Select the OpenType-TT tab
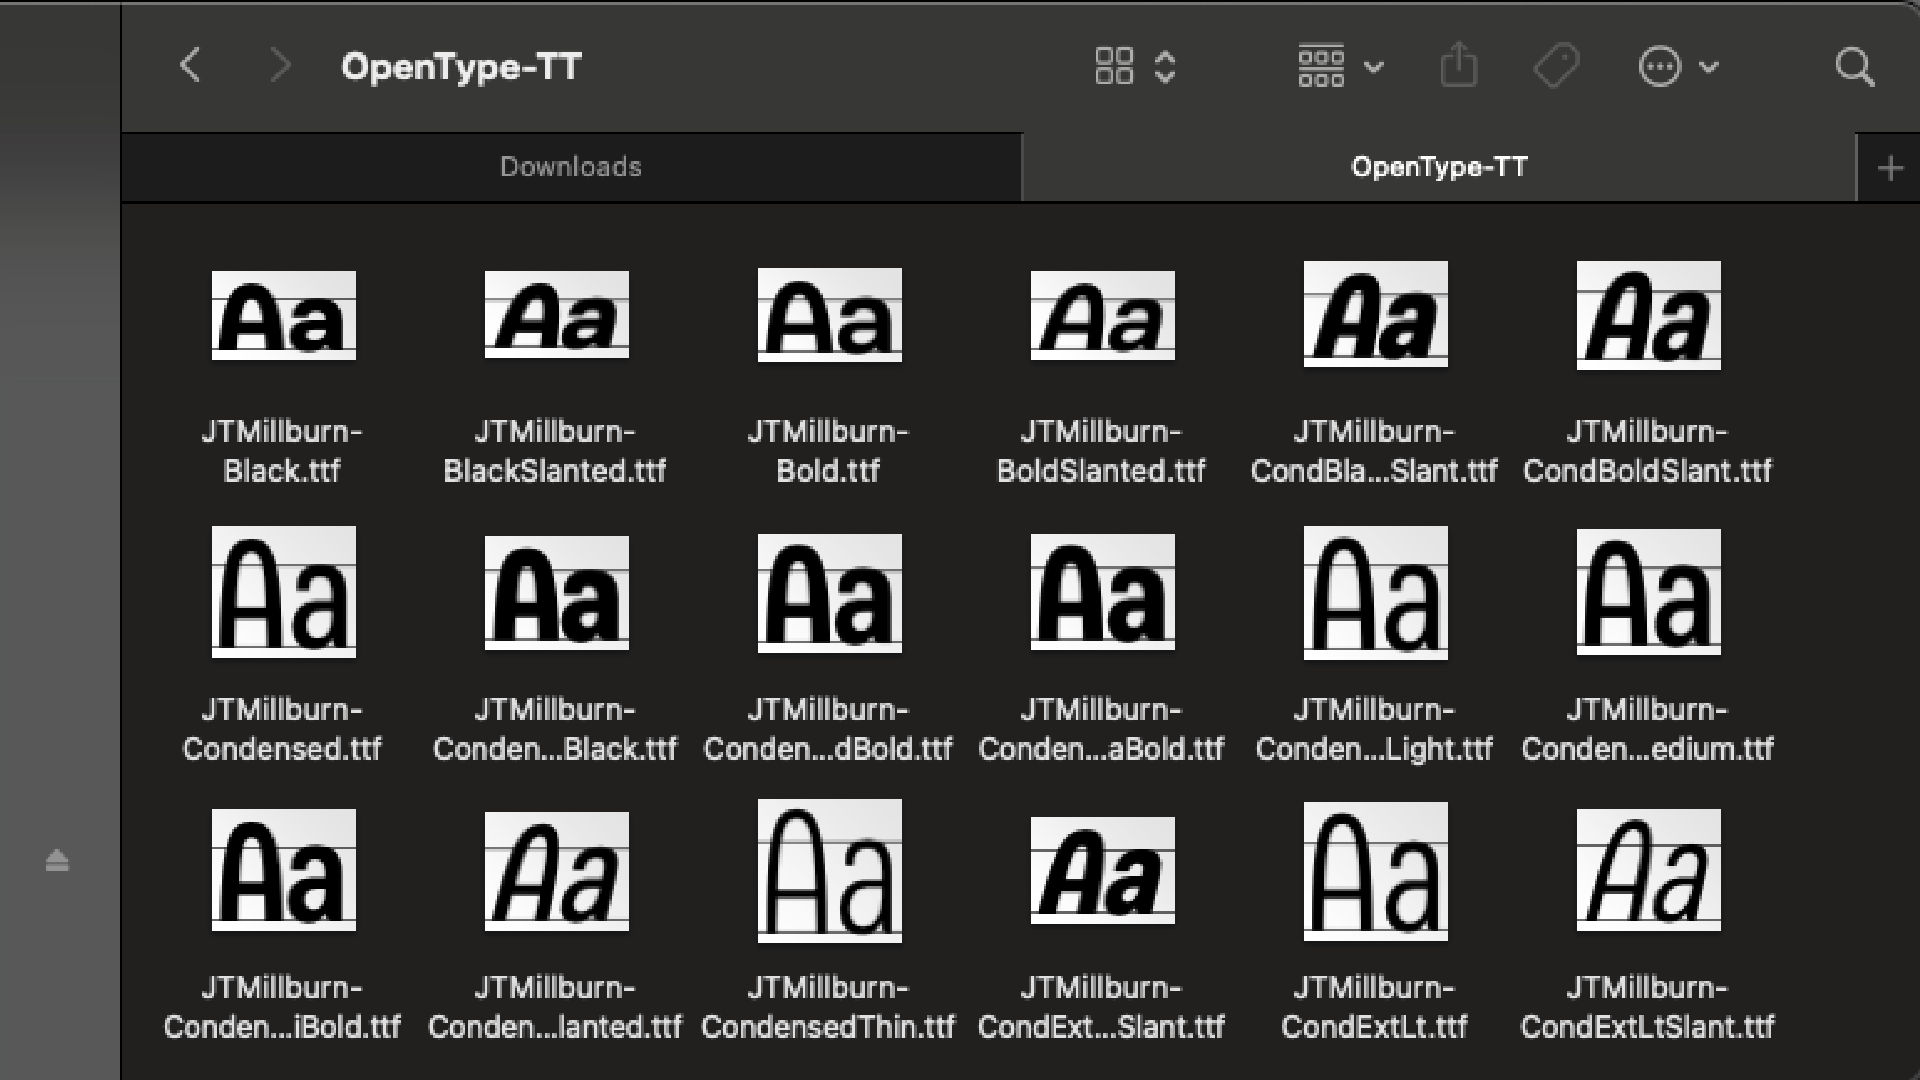 [x=1439, y=167]
